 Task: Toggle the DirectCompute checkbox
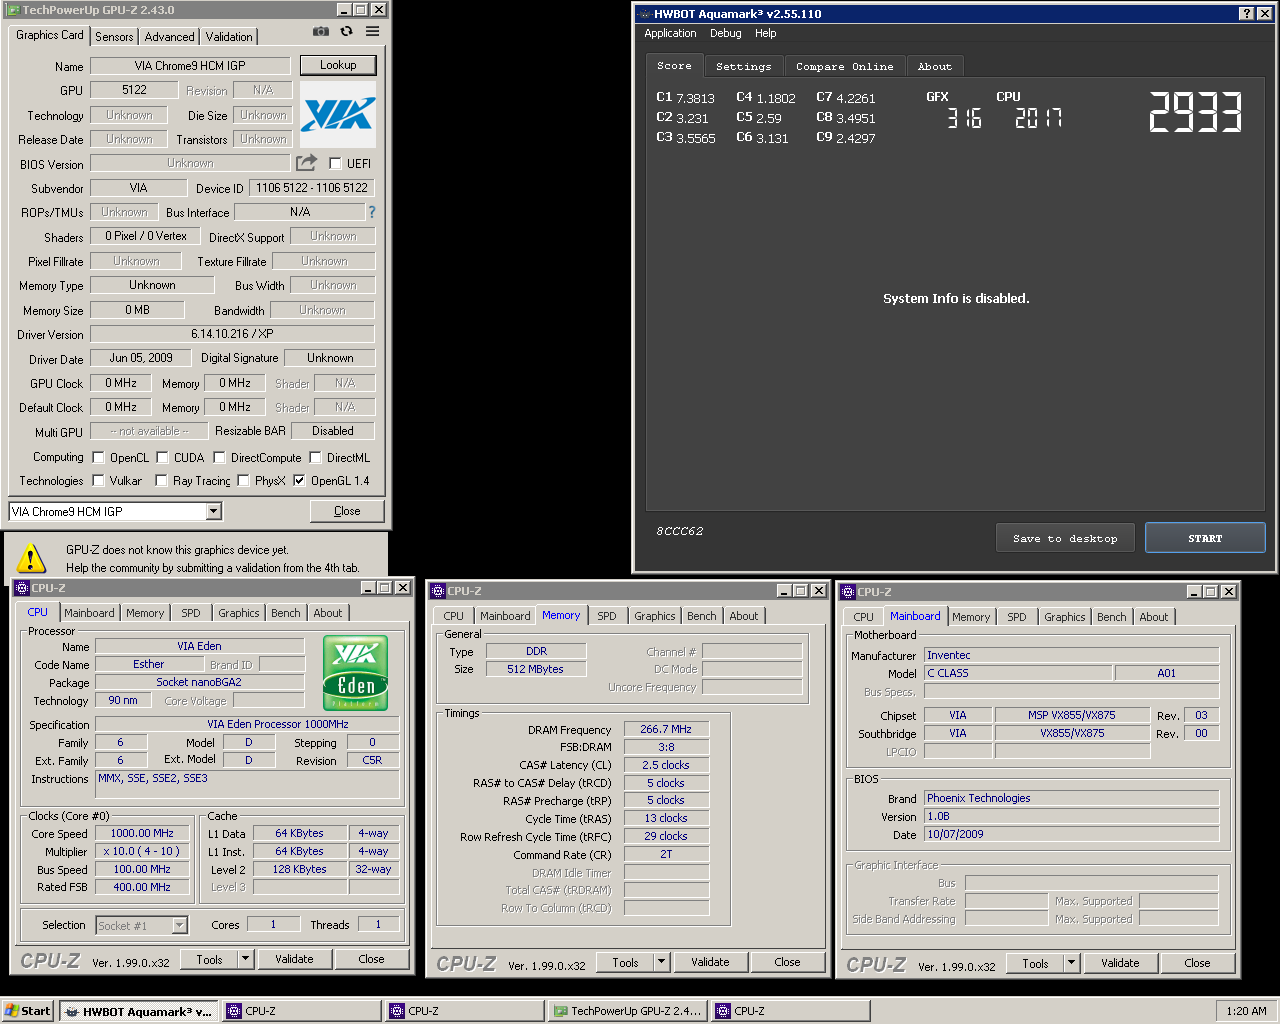(219, 457)
